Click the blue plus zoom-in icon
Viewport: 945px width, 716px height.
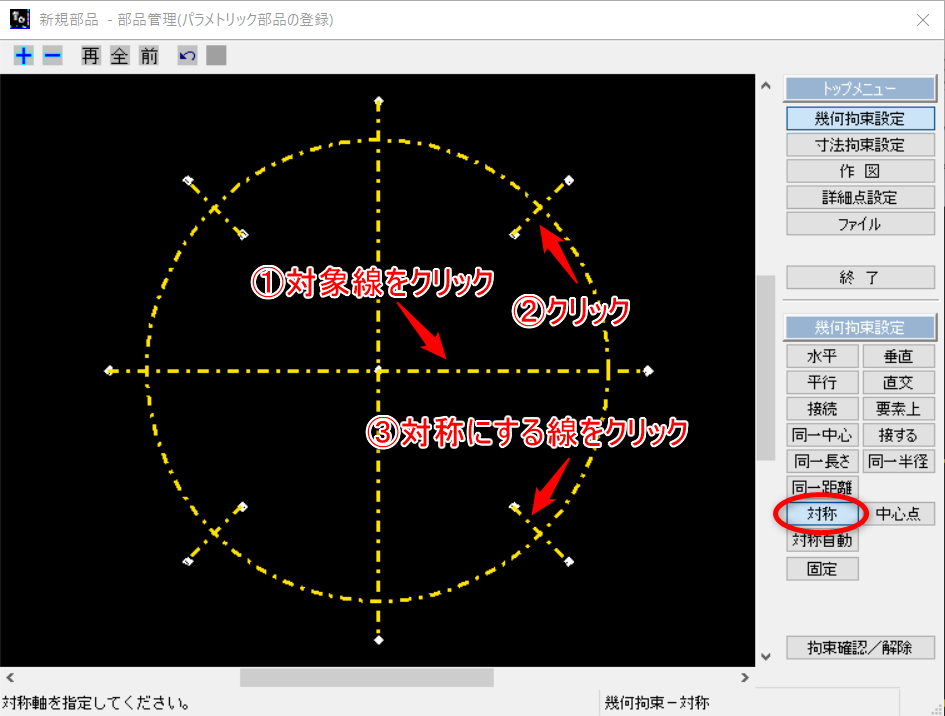[x=24, y=56]
